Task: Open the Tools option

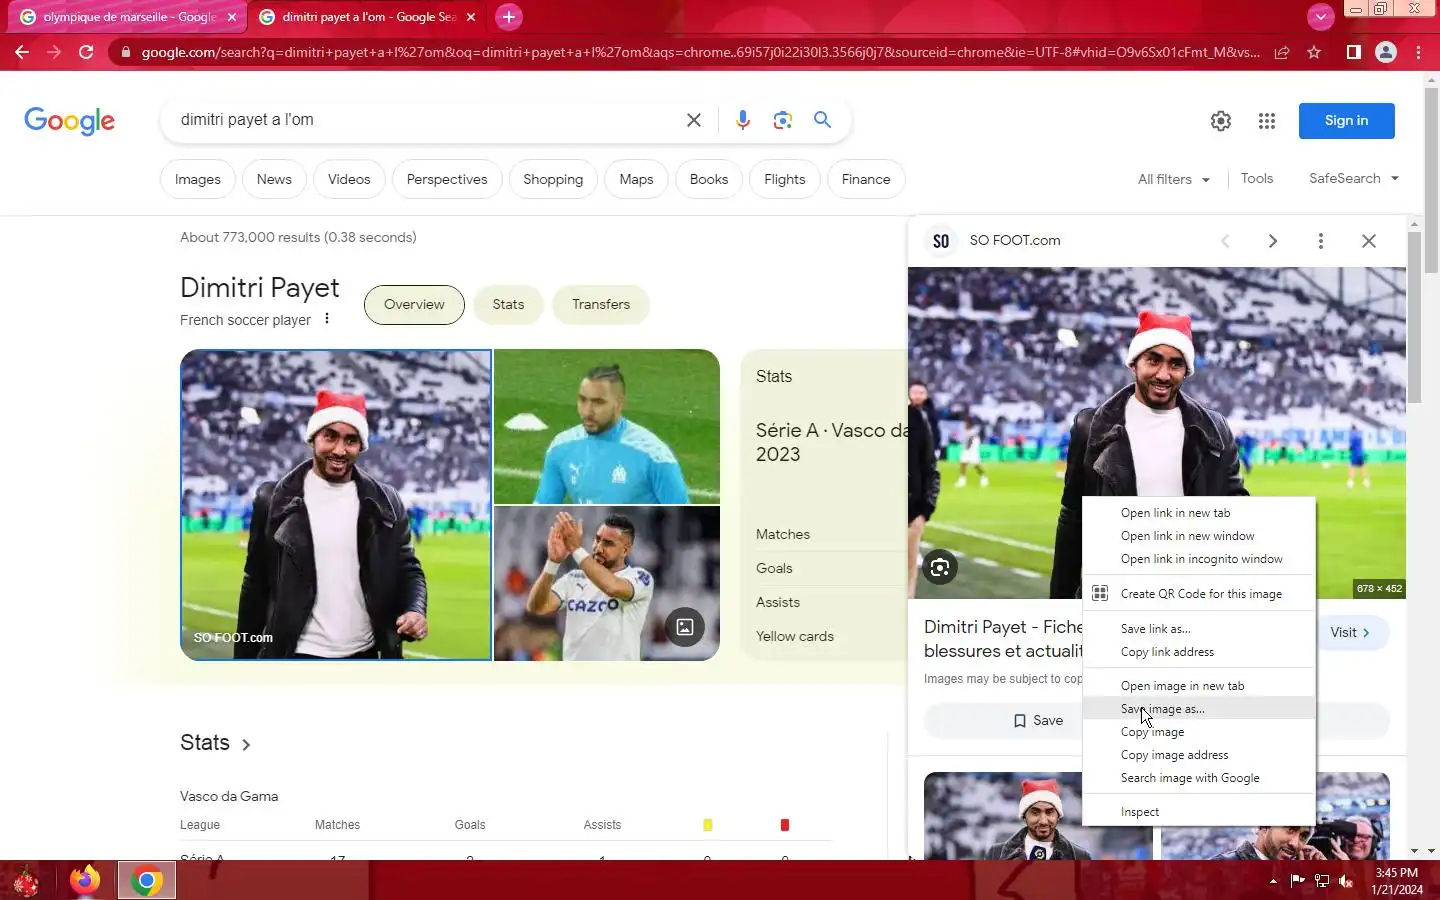Action: click(x=1257, y=178)
